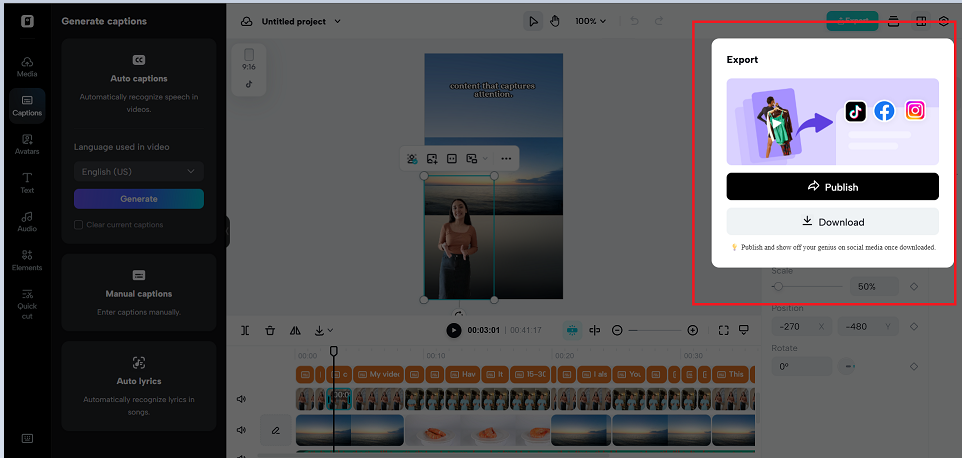The width and height of the screenshot is (962, 458).
Task: Select the pointer selection tool
Action: click(533, 21)
